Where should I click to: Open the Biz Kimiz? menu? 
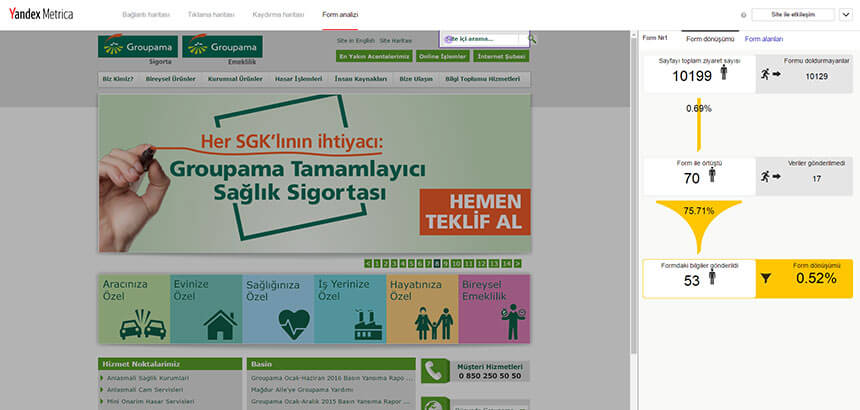pos(118,79)
